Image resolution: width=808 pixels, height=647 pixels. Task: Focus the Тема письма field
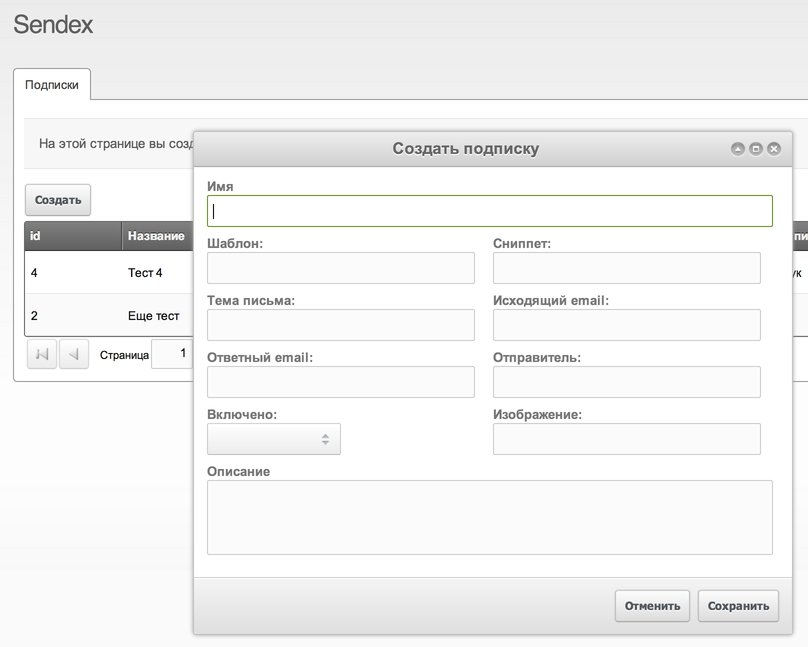(340, 325)
